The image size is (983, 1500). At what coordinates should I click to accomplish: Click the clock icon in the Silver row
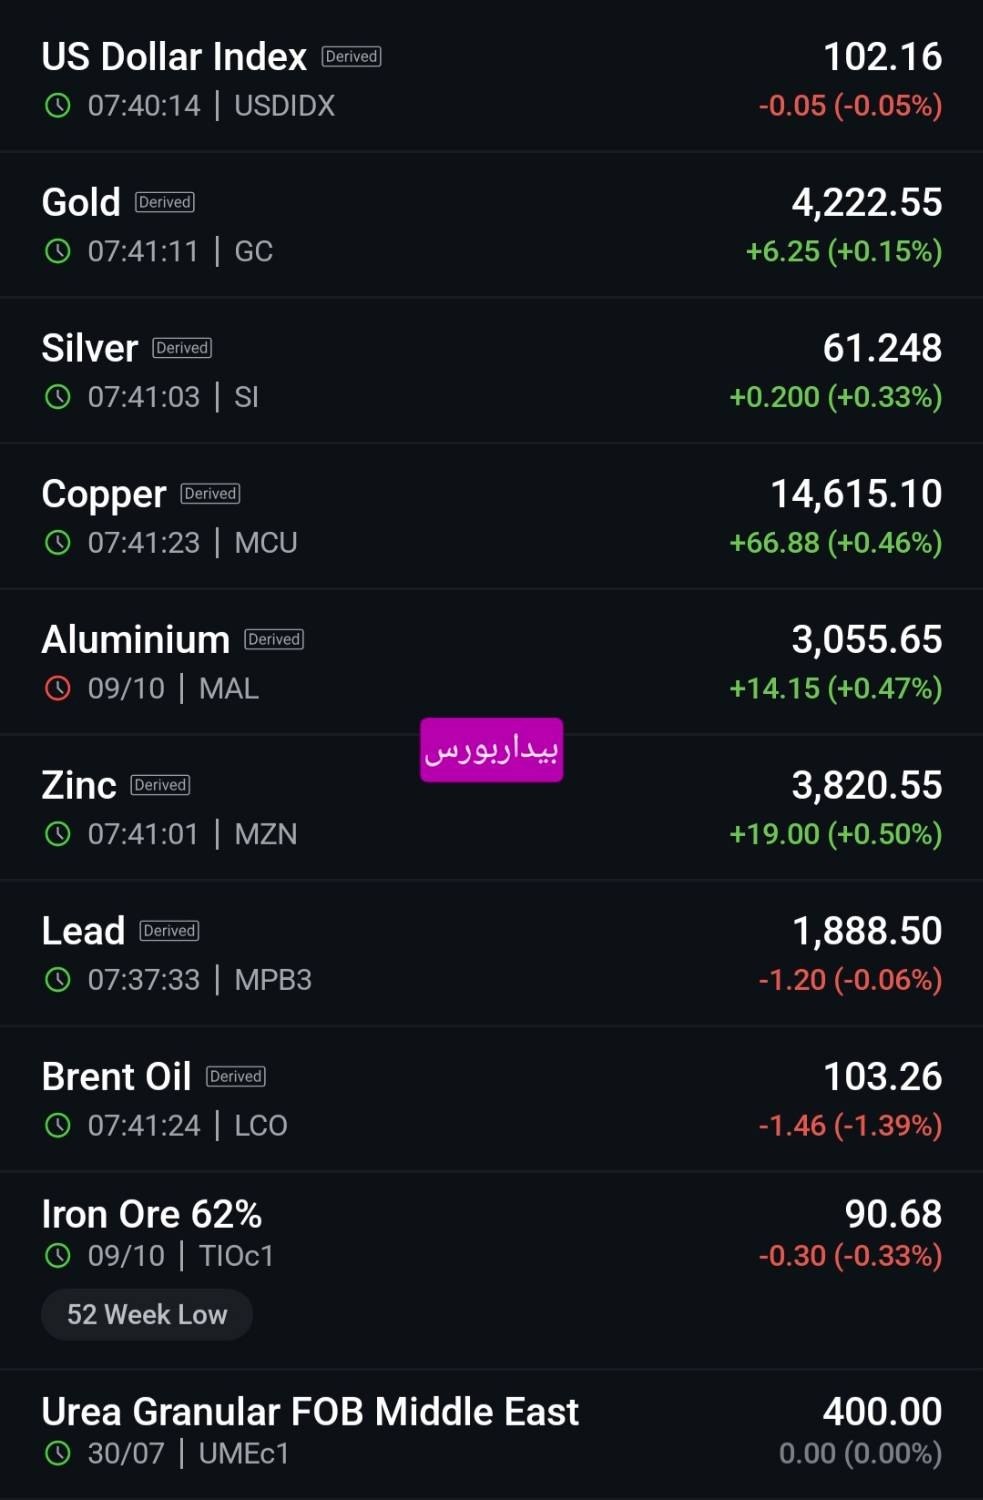pos(58,397)
